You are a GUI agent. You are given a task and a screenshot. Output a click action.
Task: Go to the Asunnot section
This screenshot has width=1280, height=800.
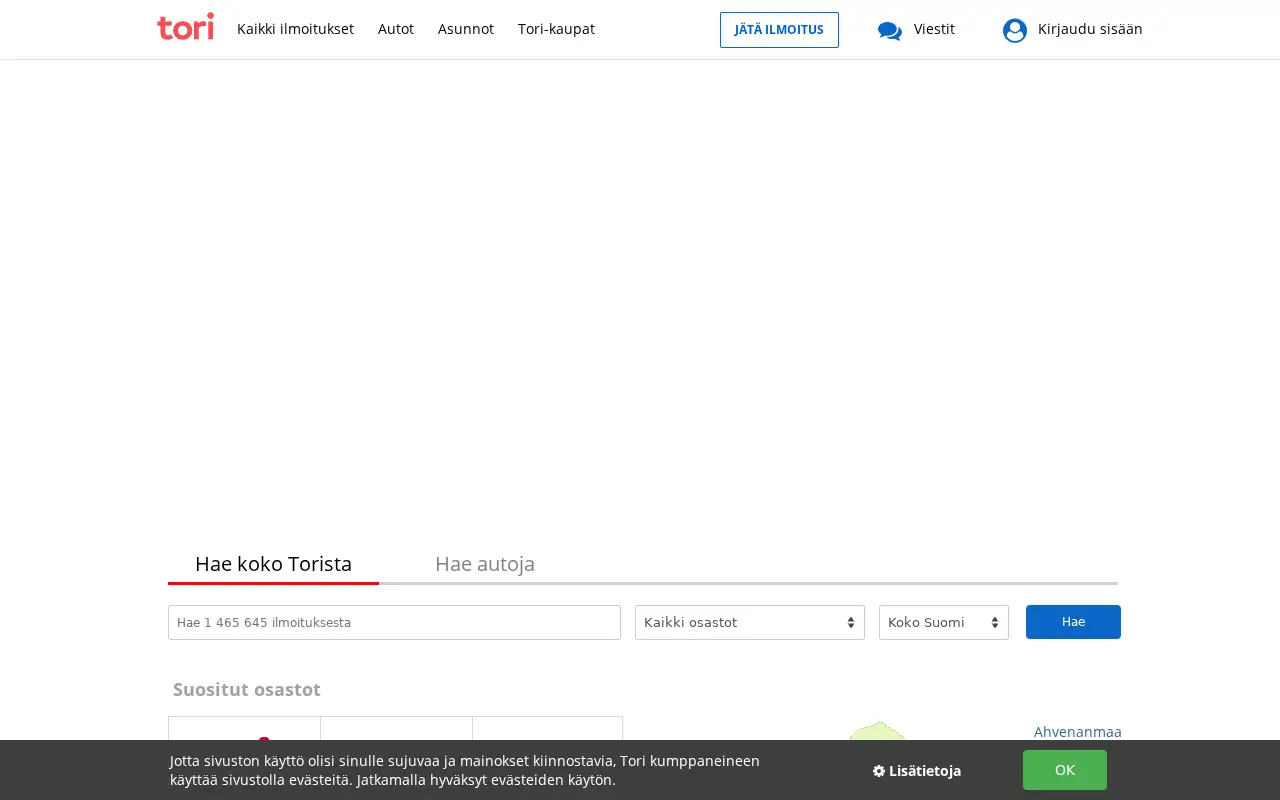466,29
